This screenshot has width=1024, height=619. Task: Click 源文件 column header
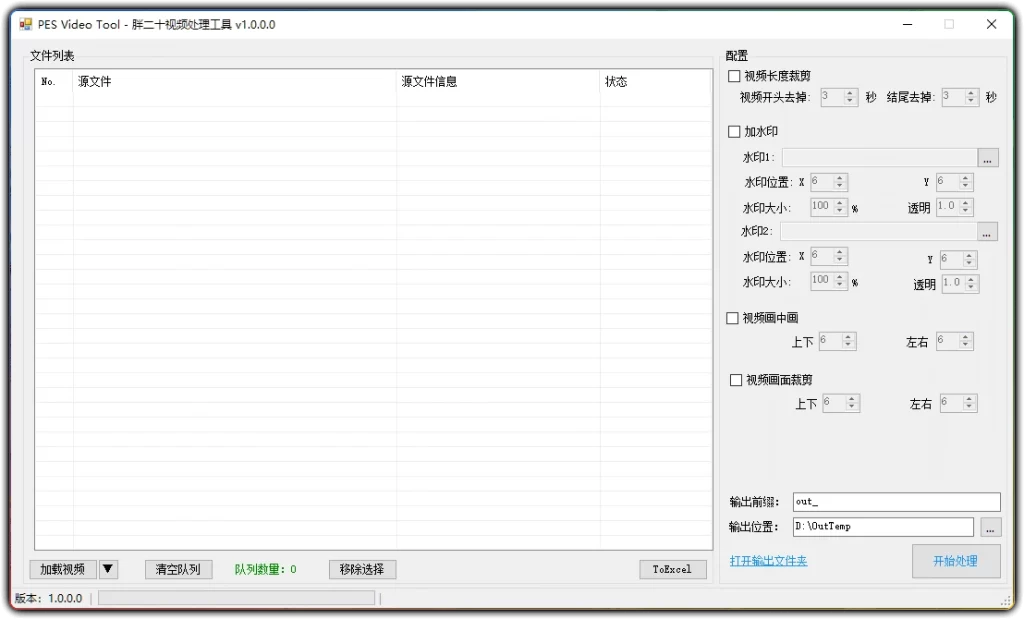(x=235, y=82)
